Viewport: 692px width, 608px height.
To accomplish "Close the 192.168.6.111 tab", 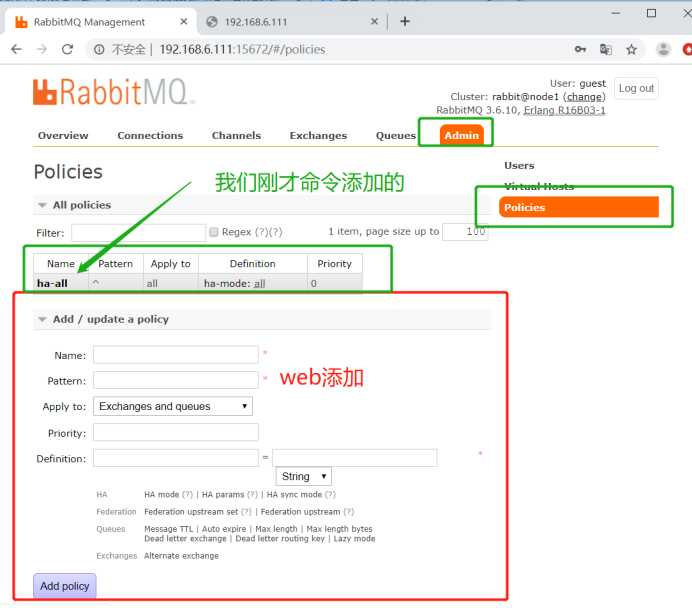I will click(x=374, y=21).
